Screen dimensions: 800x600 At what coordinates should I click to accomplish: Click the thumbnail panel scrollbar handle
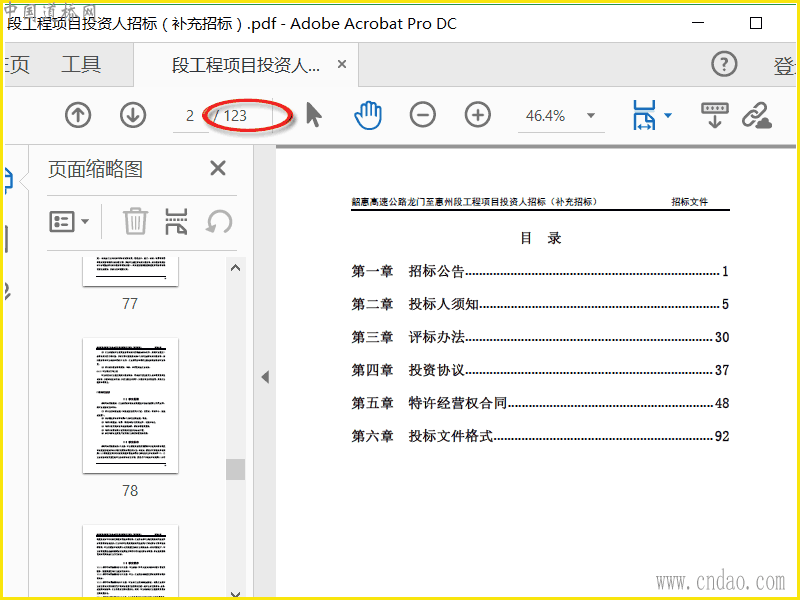pyautogui.click(x=235, y=469)
